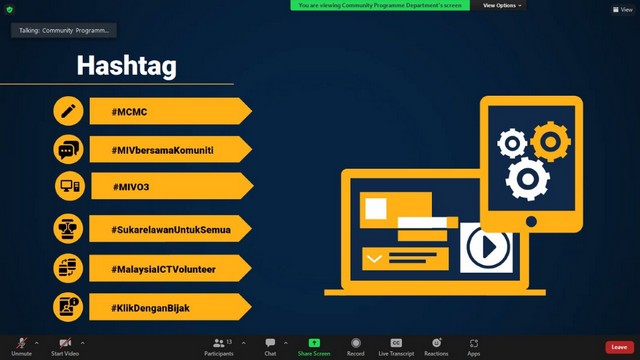Viewport: 640px width, 360px height.
Task: Click the play button in shared slide
Action: tap(488, 247)
